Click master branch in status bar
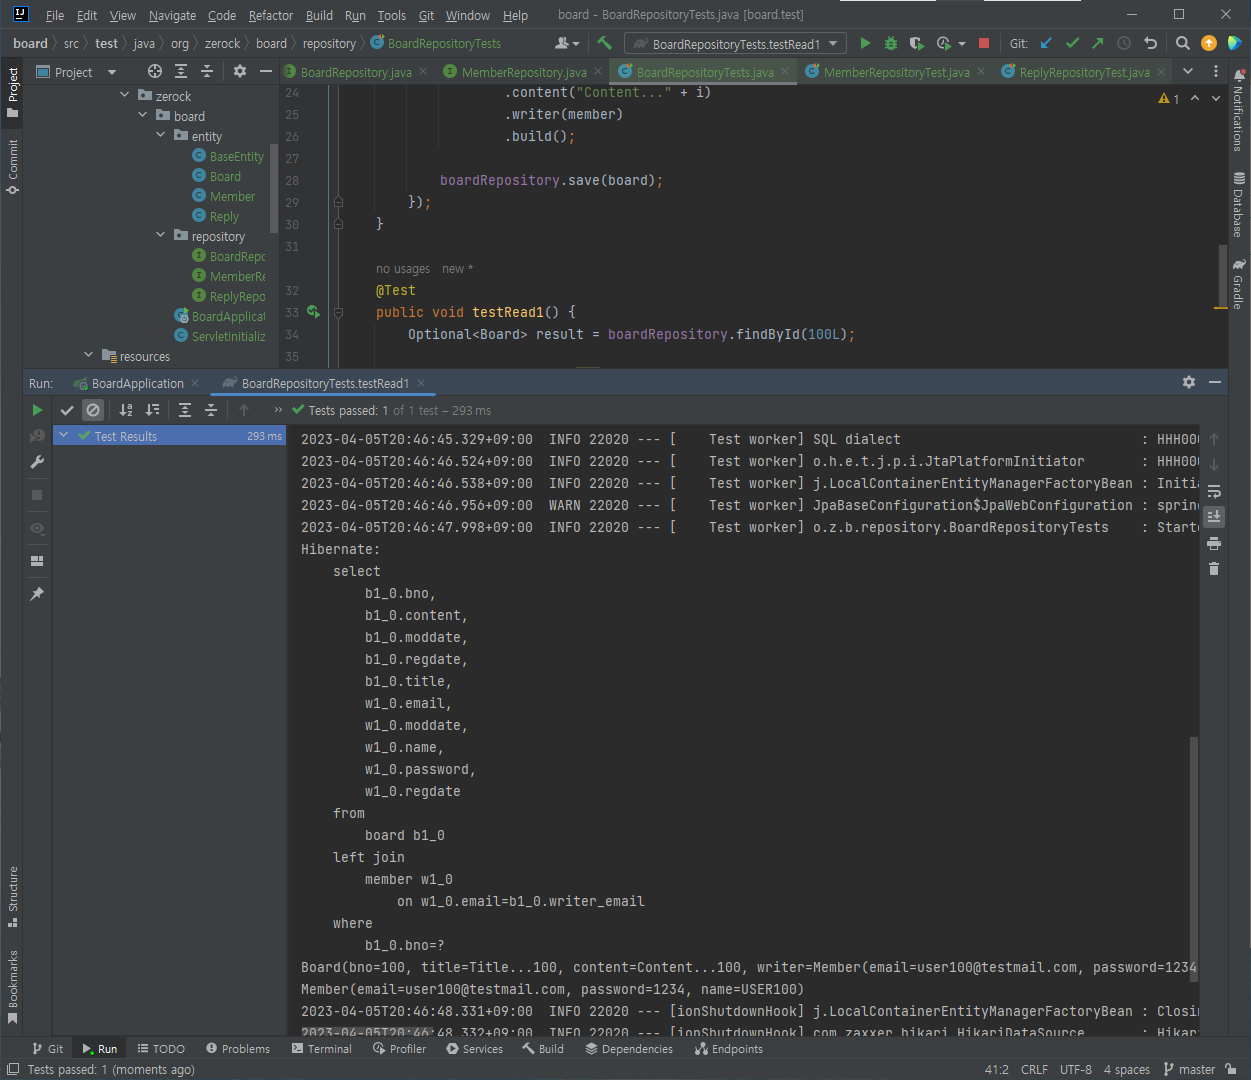This screenshot has width=1251, height=1080. (x=1189, y=1069)
